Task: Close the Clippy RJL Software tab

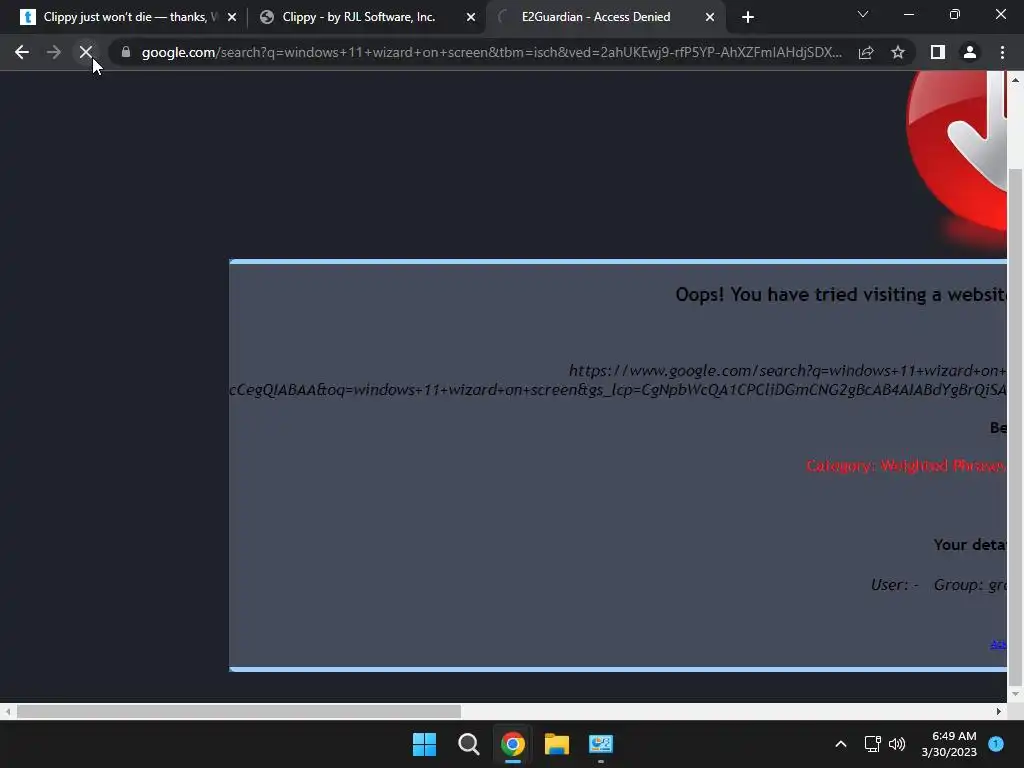Action: coord(471,18)
